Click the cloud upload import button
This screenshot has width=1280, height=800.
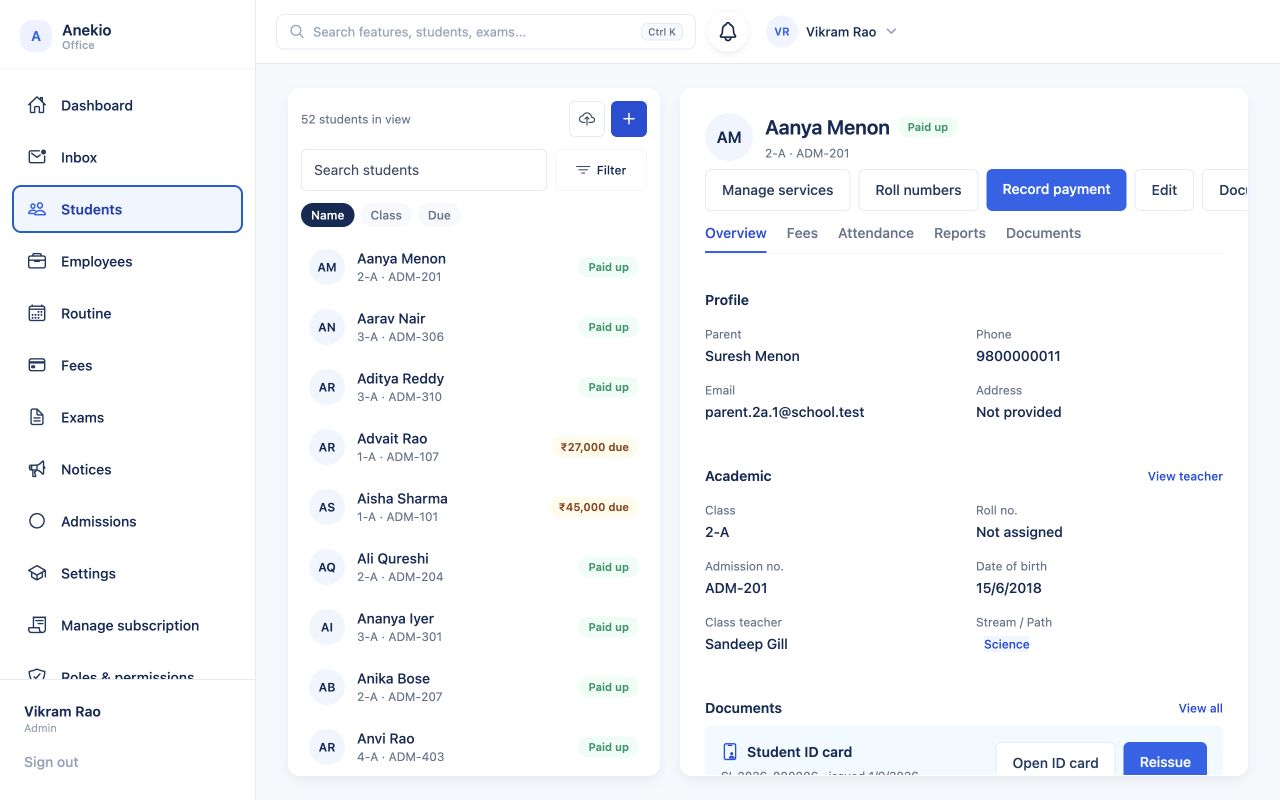[x=587, y=119]
